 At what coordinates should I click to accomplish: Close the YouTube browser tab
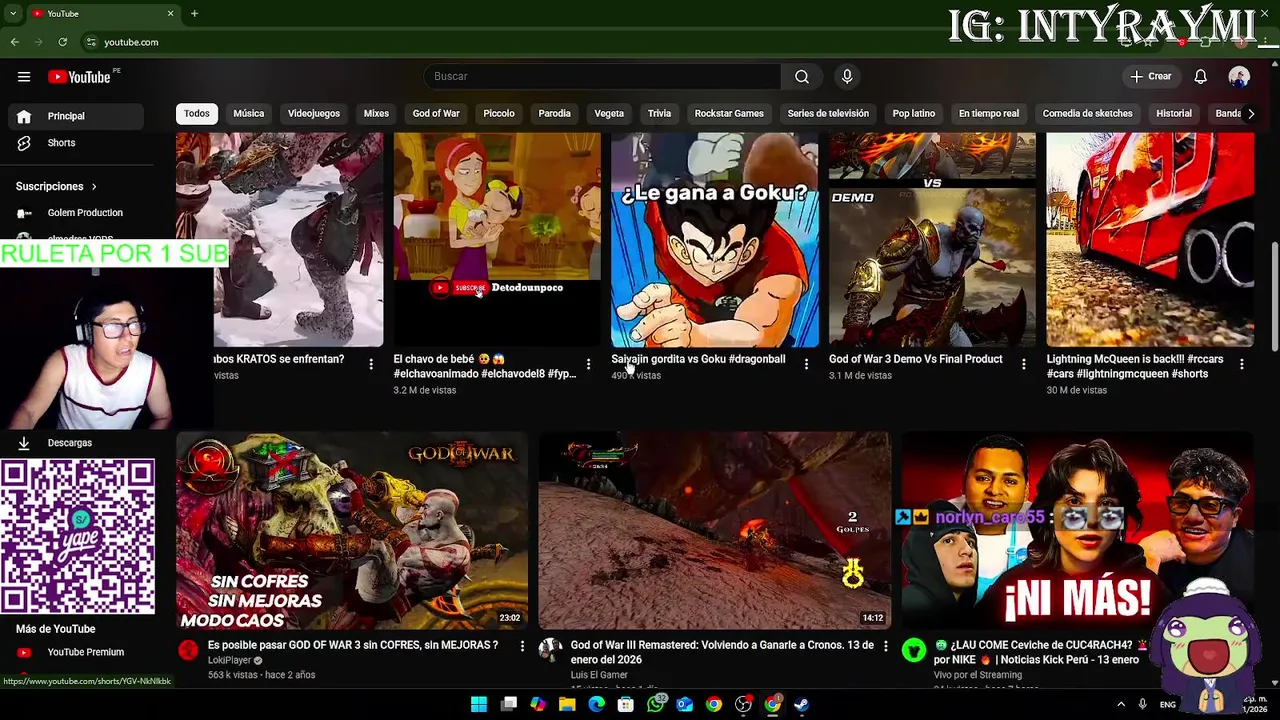170,13
